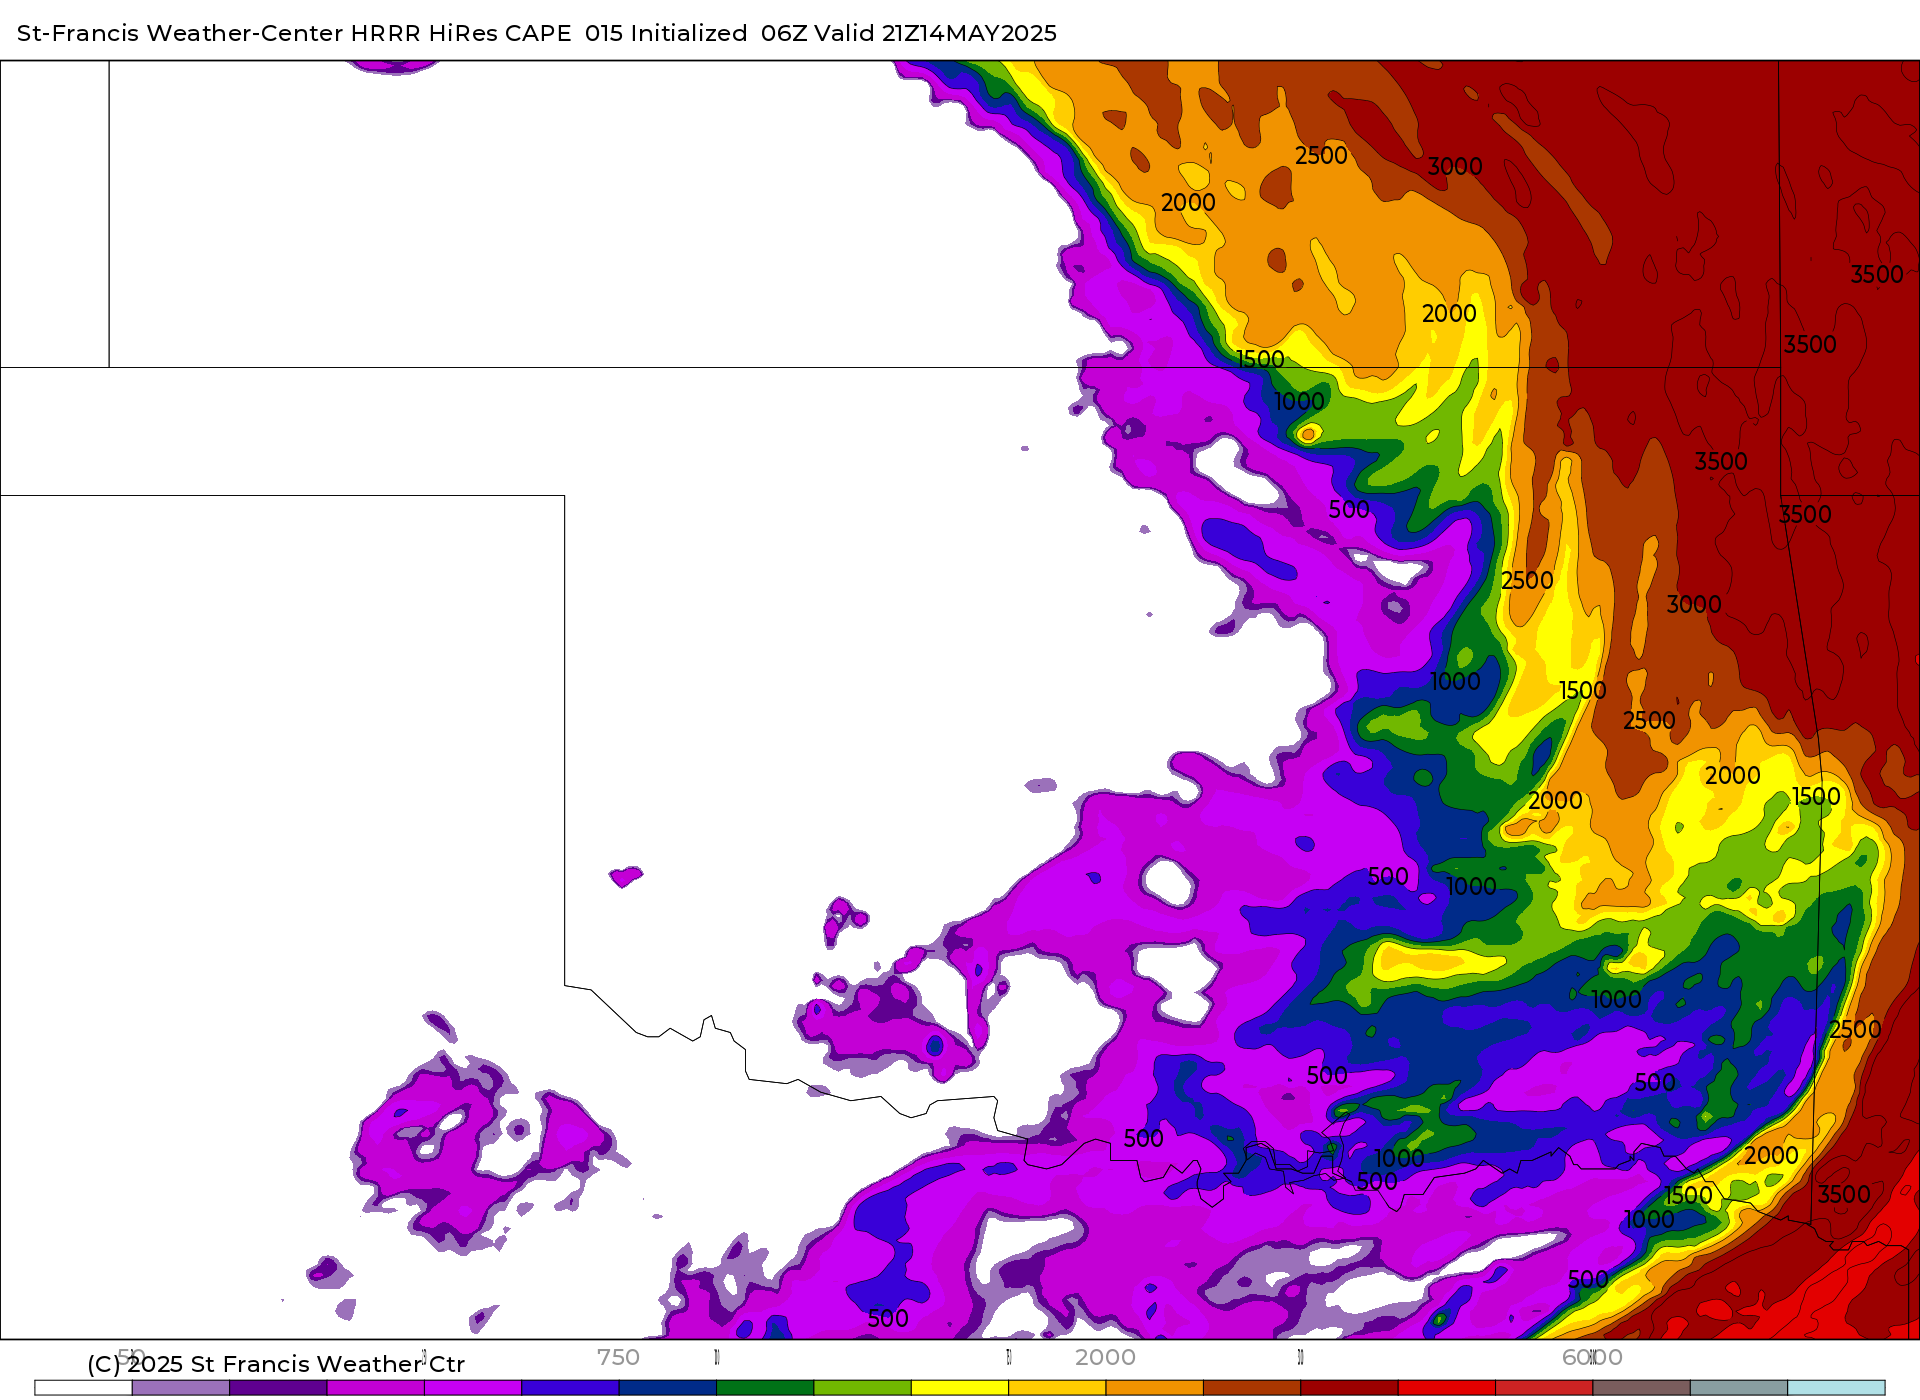Click the indigo blue-violet colorbar swatch

570,1388
